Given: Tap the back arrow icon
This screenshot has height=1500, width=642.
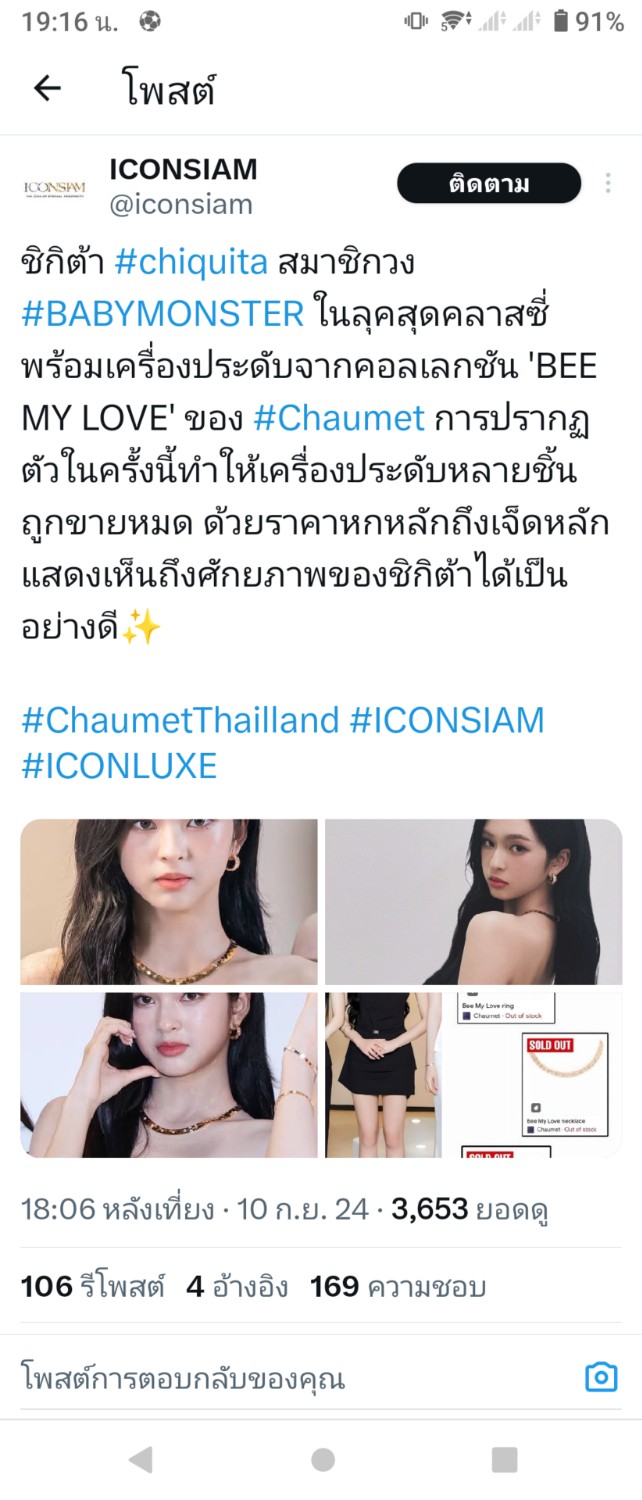Looking at the screenshot, I should click(x=47, y=89).
